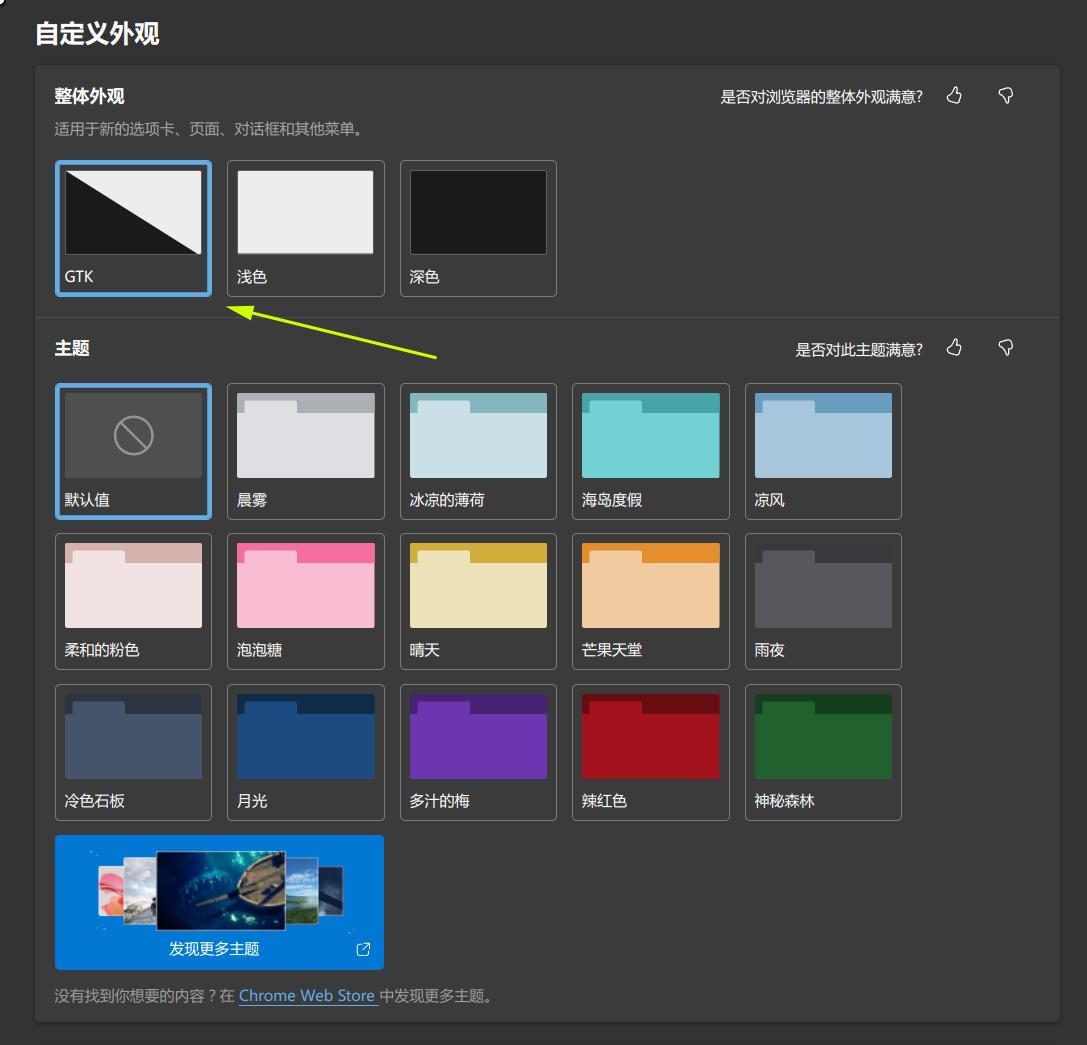The image size is (1087, 1045).
Task: Pick the 辣红色 red theme
Action: coord(651,752)
